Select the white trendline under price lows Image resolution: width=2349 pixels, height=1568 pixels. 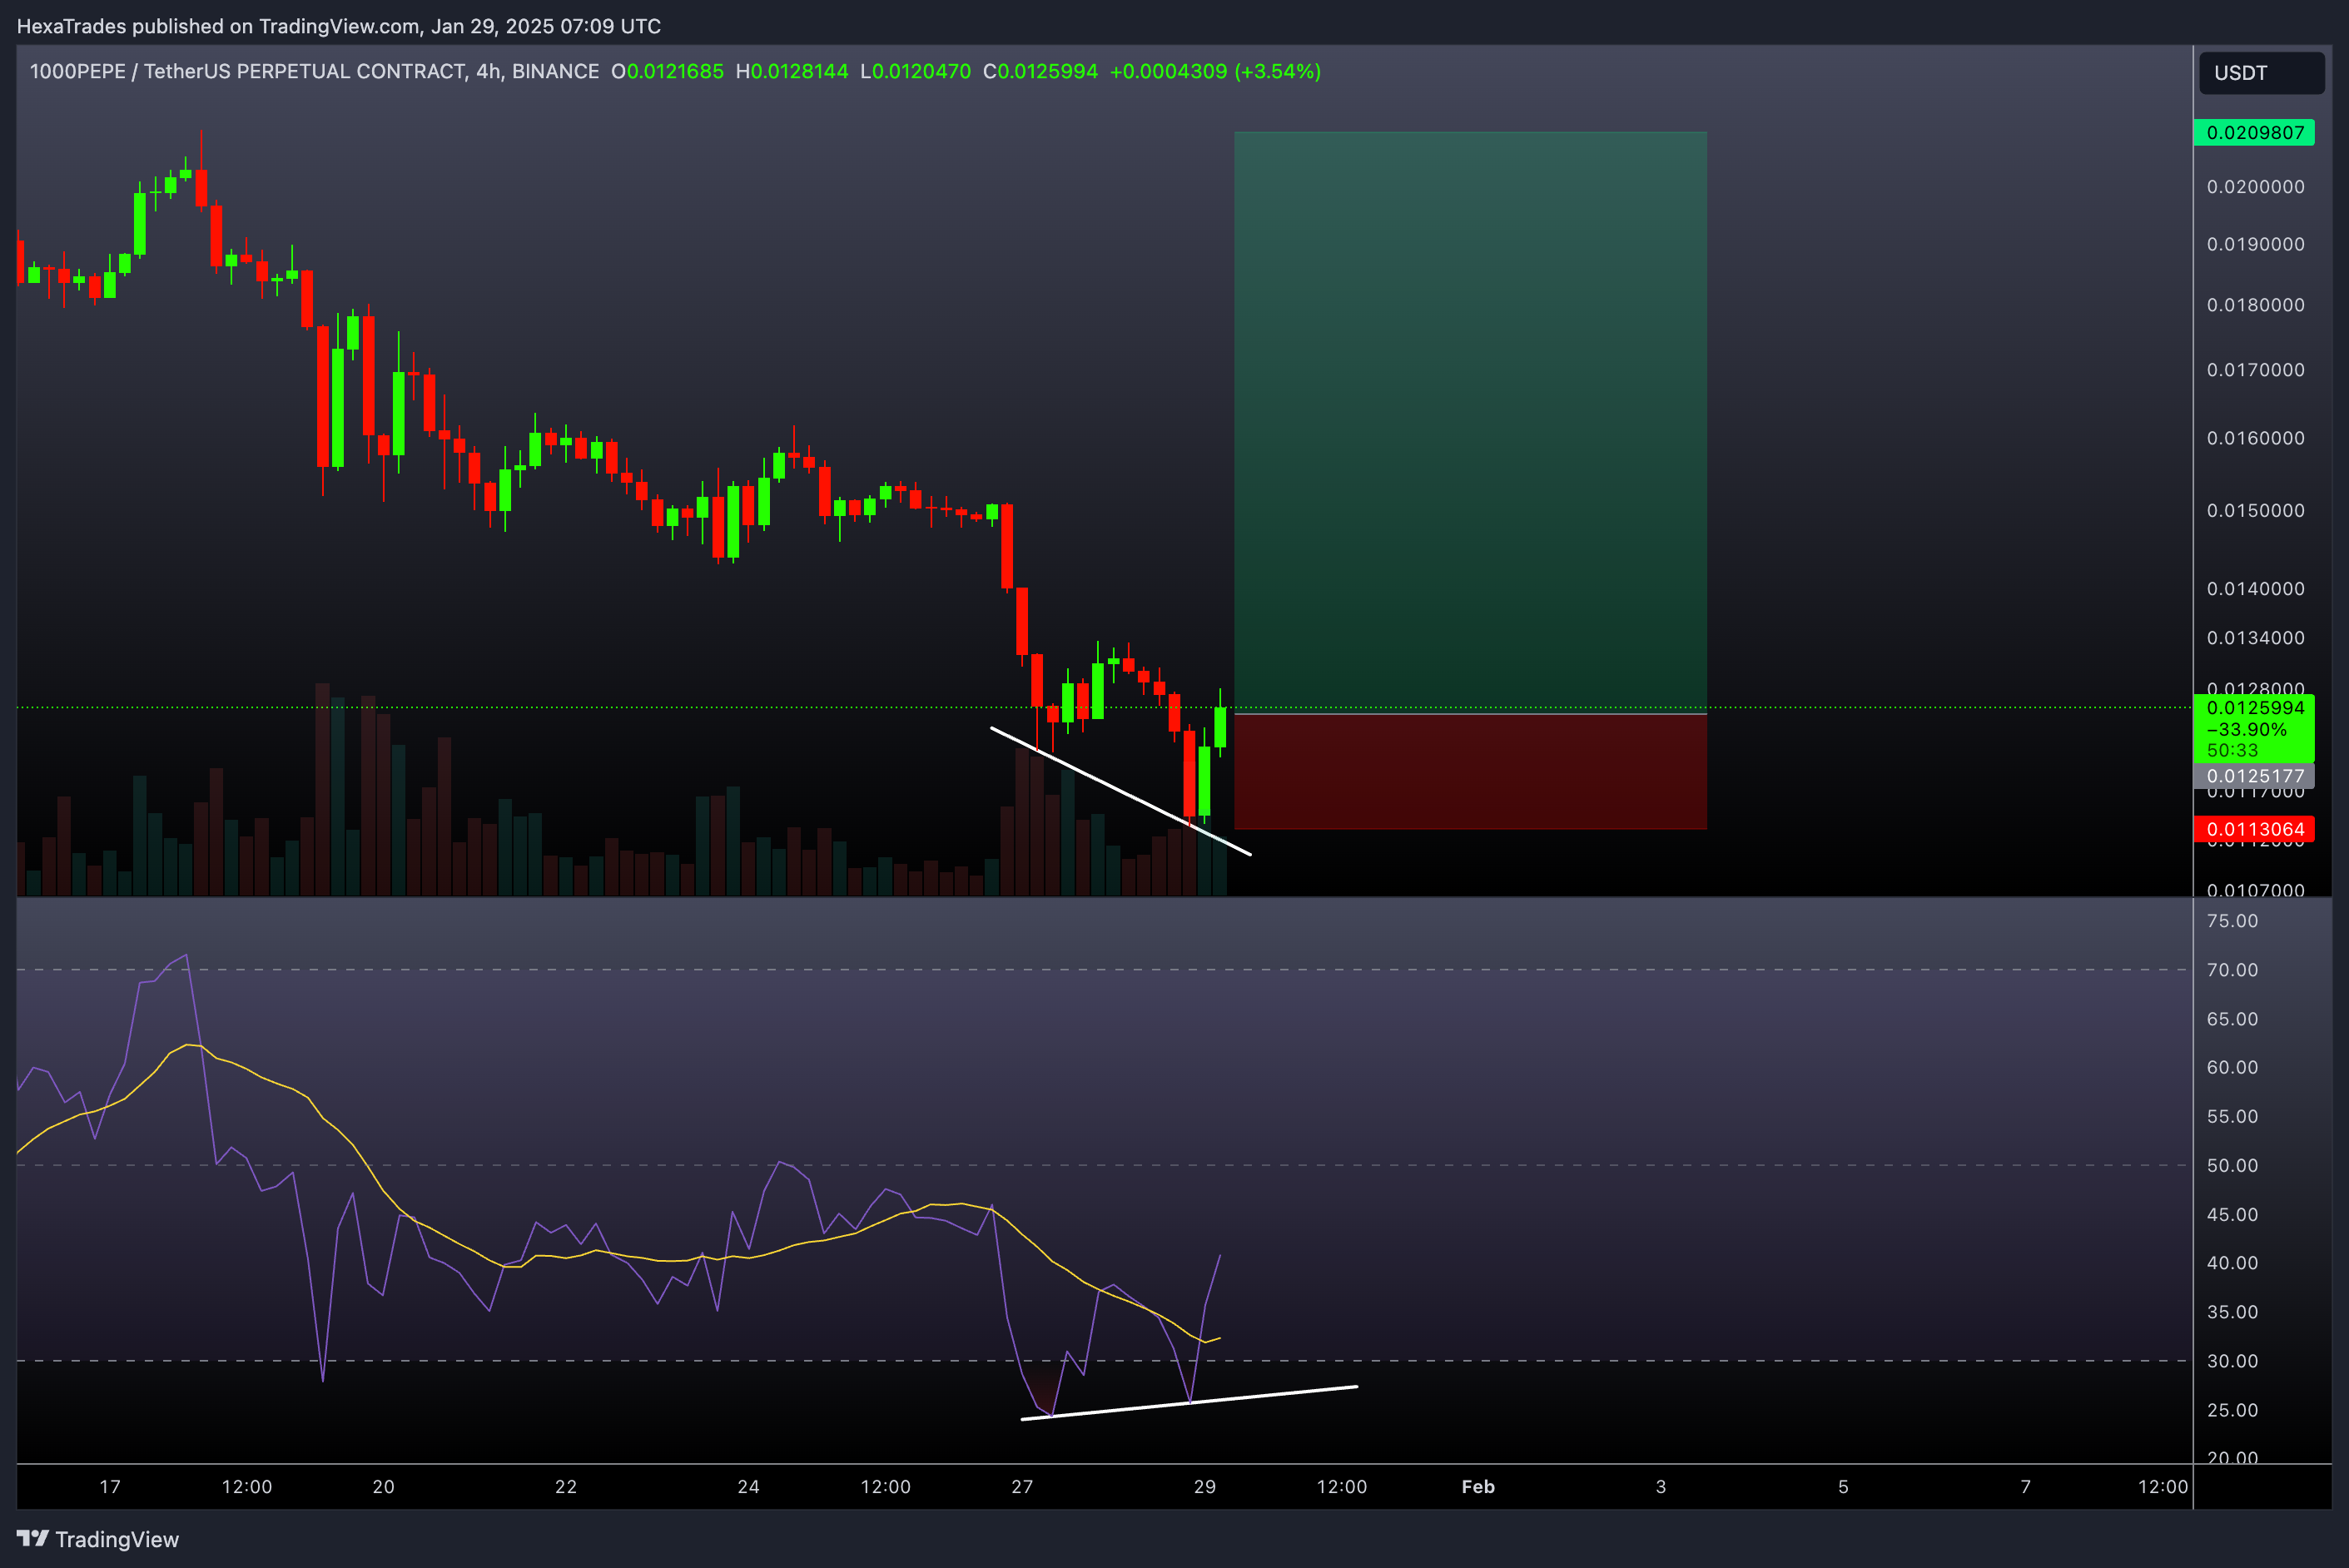[1120, 791]
